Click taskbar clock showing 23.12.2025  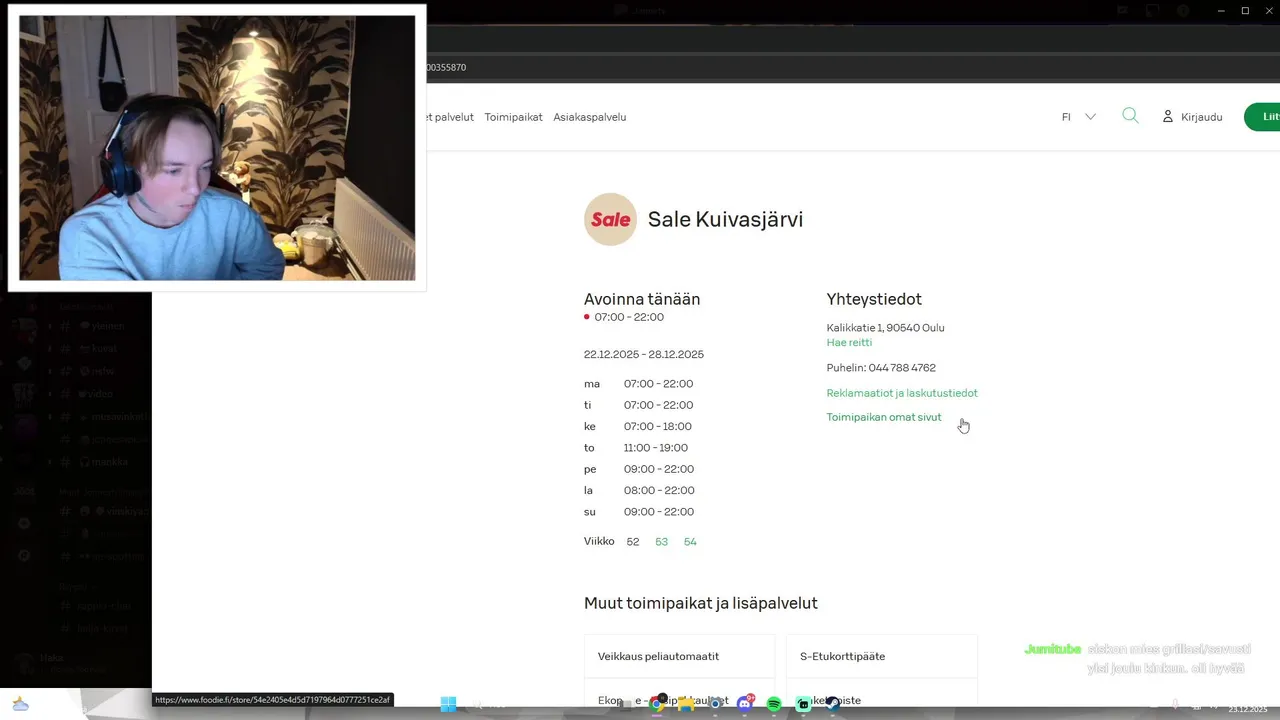pos(1247,709)
